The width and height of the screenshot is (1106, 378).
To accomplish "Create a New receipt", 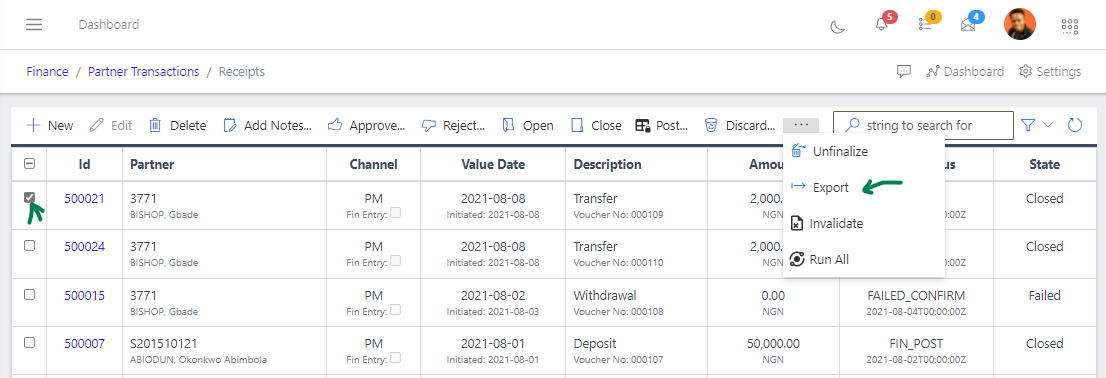I will [x=49, y=126].
